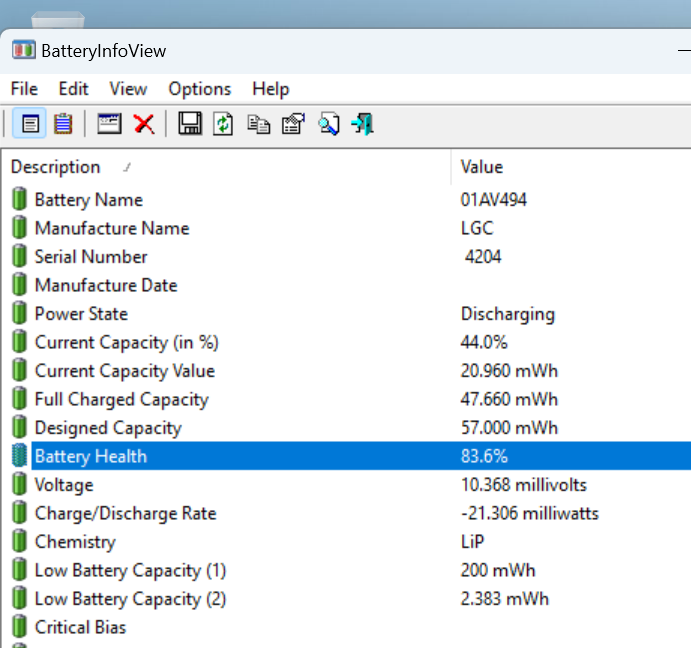Click the battery icon beside Critical Bias

click(x=19, y=627)
